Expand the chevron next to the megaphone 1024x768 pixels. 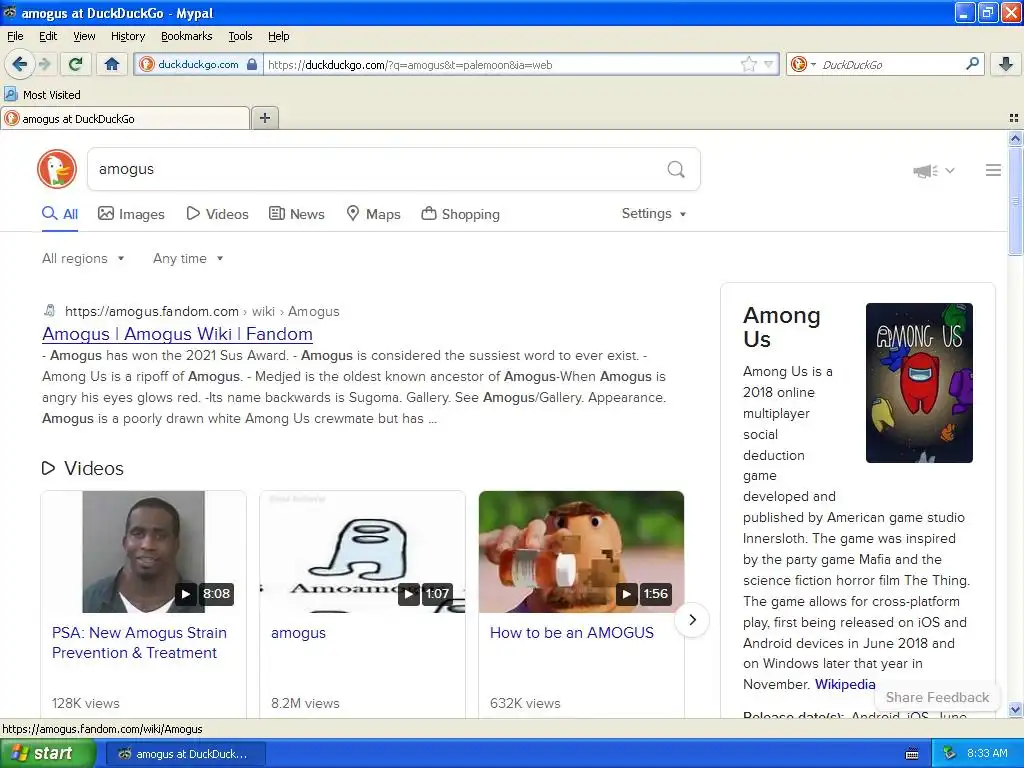(x=950, y=170)
